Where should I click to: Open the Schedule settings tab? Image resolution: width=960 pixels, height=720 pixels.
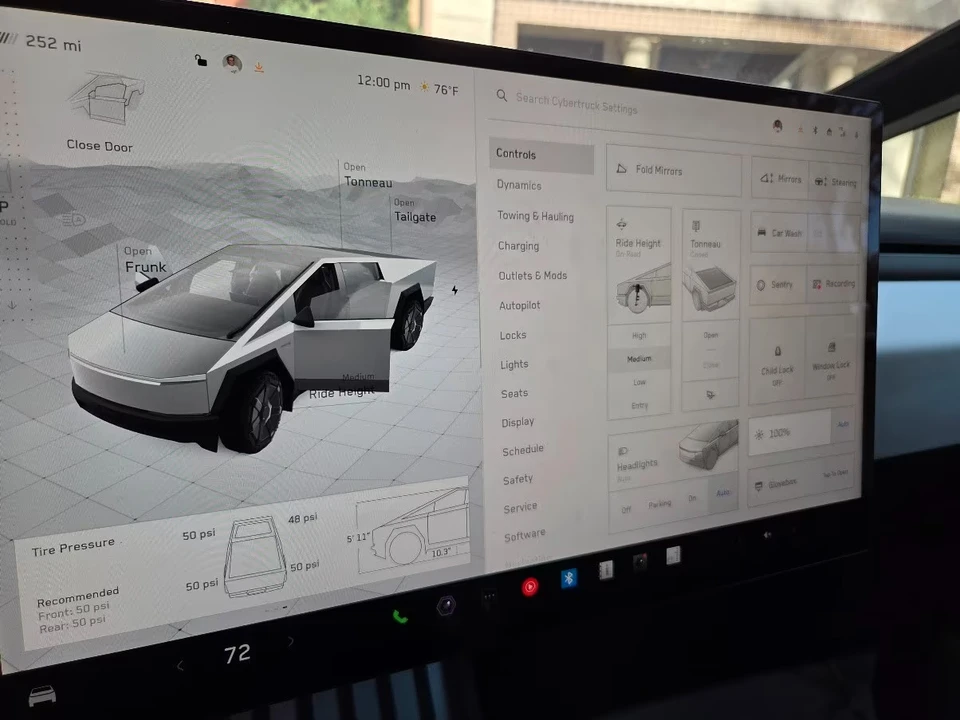(523, 450)
